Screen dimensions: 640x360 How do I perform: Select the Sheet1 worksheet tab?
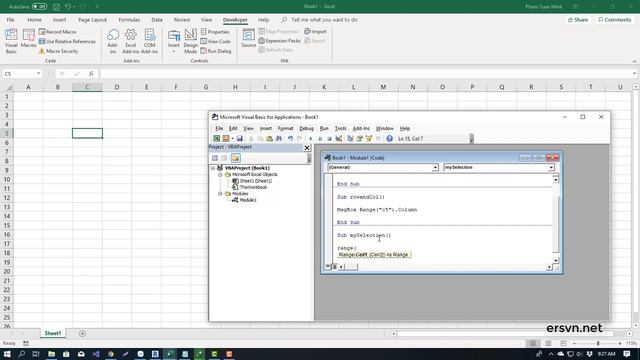[53, 333]
